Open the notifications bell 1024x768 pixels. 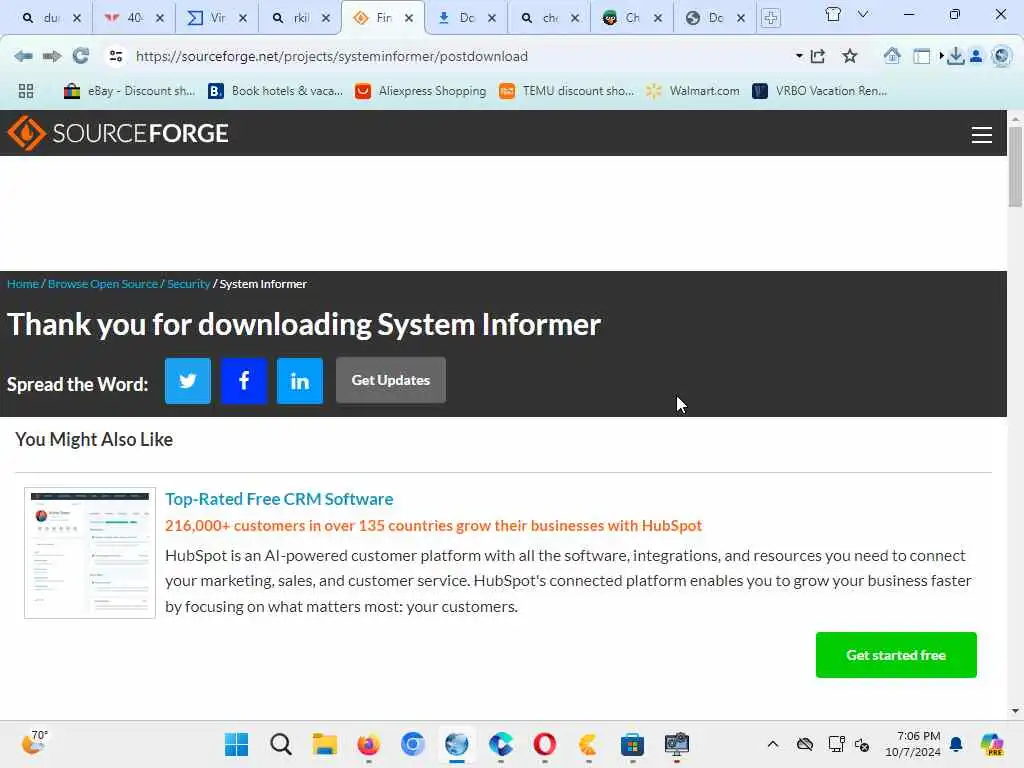pos(956,744)
